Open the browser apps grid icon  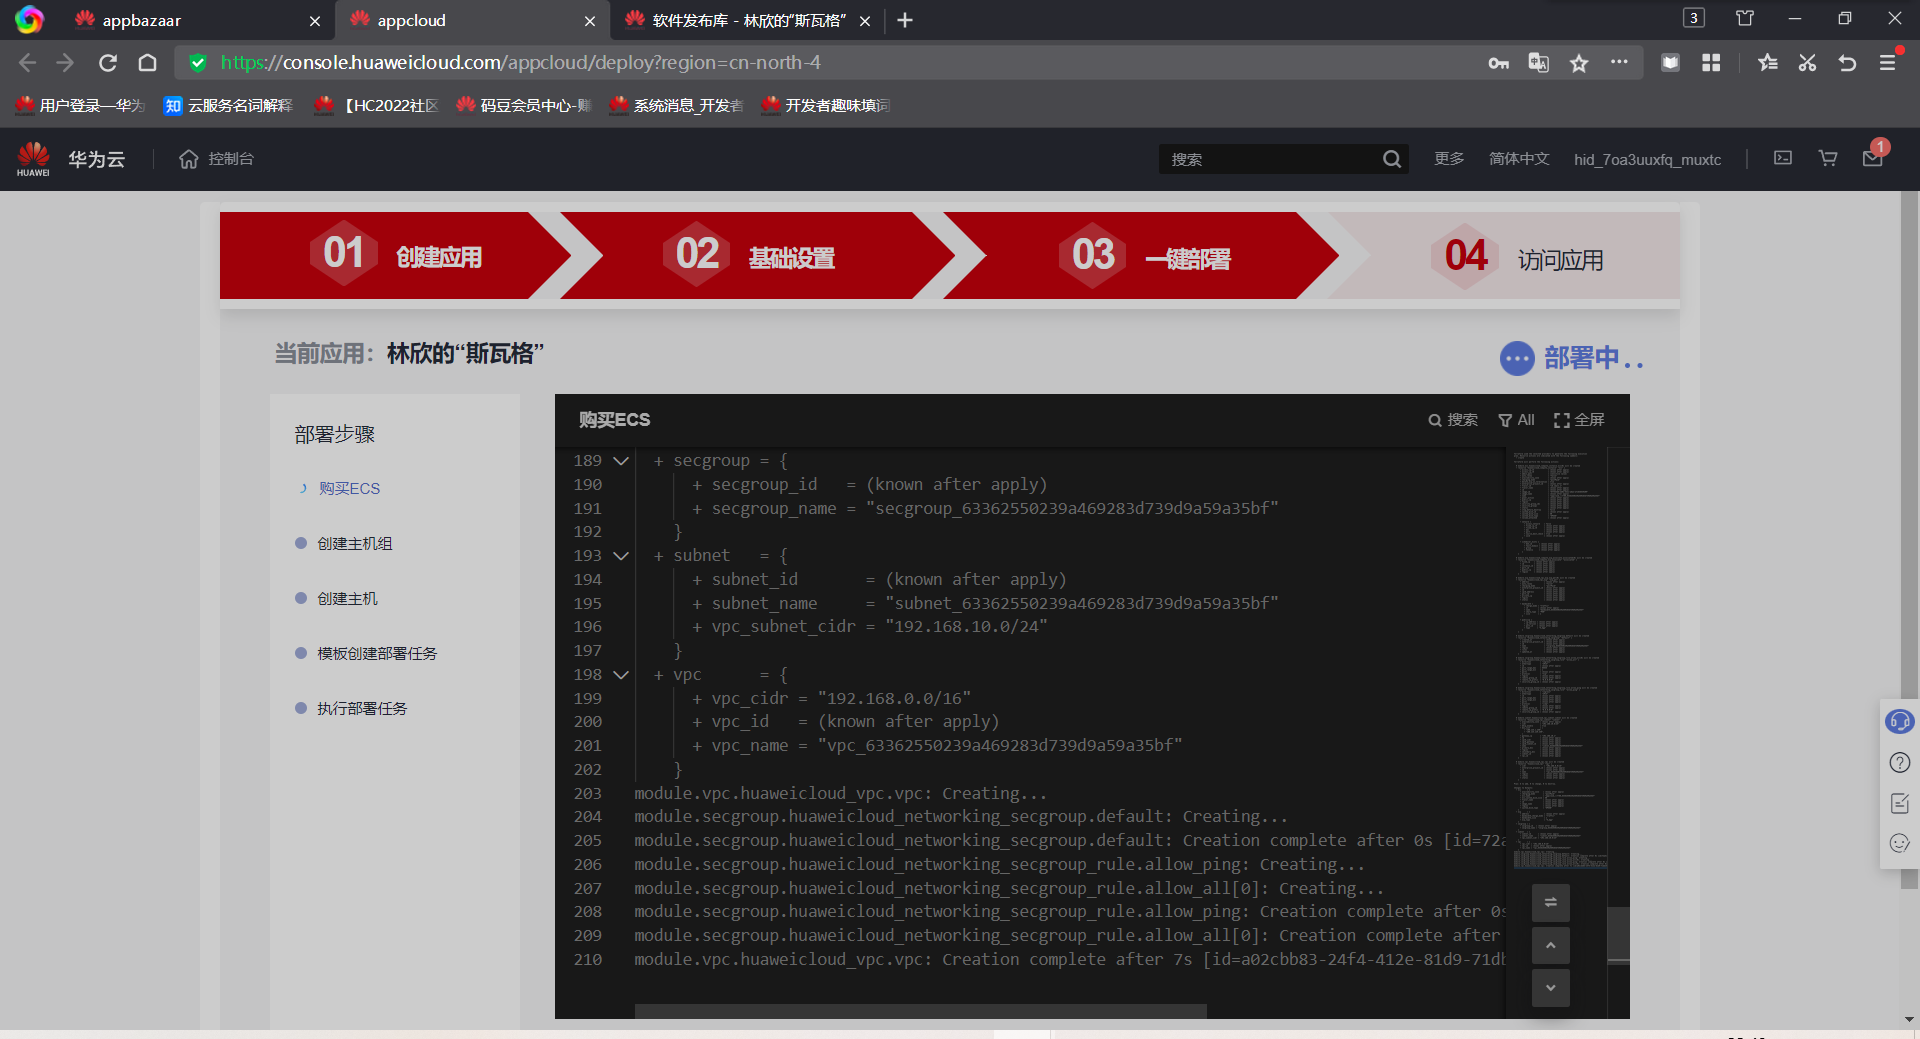(1711, 63)
